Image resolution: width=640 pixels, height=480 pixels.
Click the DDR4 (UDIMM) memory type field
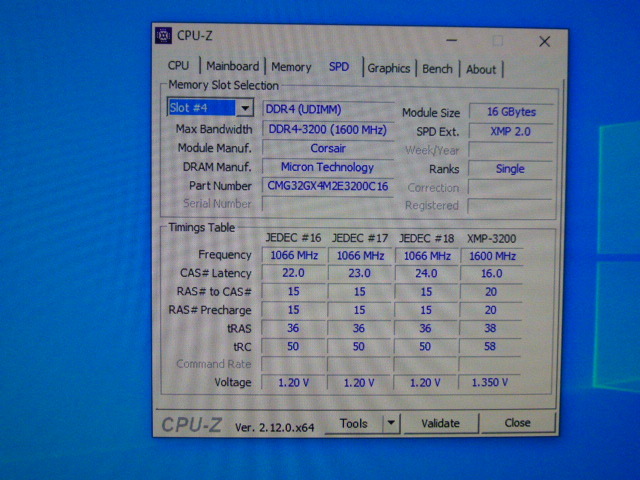pyautogui.click(x=328, y=109)
